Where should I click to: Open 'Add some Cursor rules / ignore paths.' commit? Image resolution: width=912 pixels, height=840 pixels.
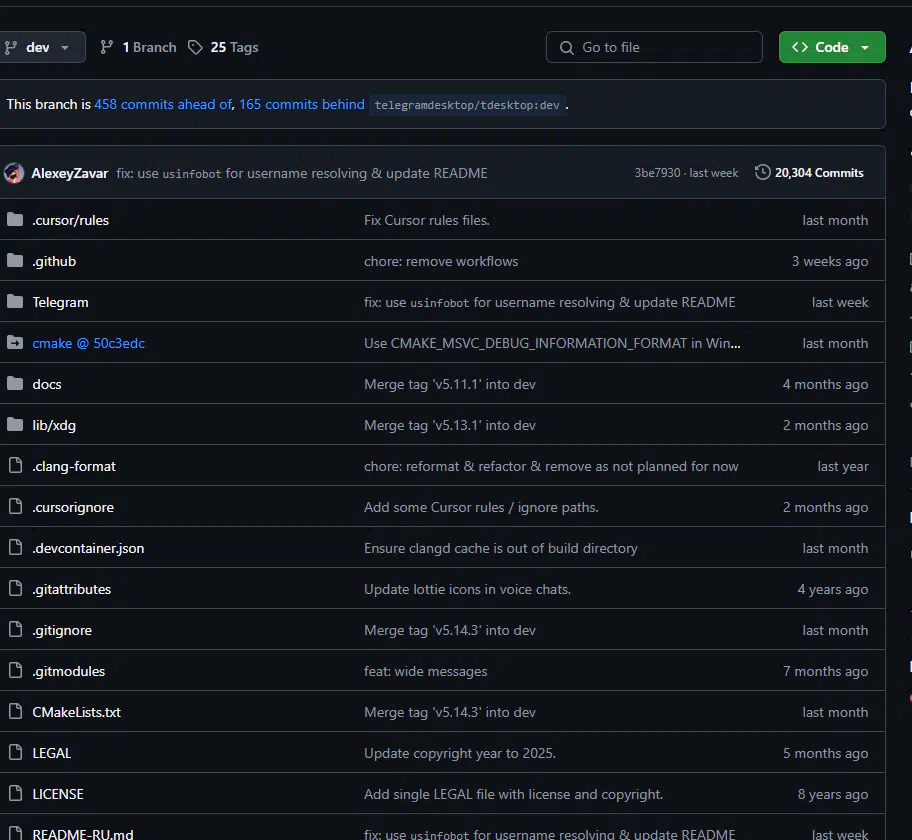[x=481, y=507]
